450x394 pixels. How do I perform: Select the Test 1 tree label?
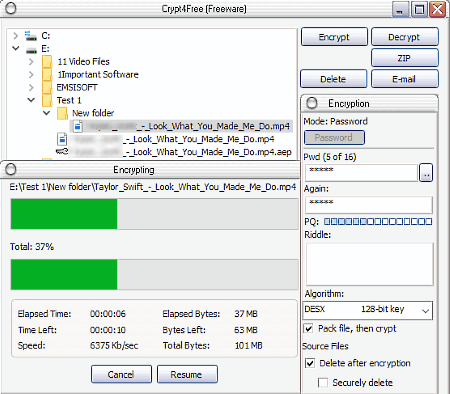[69, 100]
